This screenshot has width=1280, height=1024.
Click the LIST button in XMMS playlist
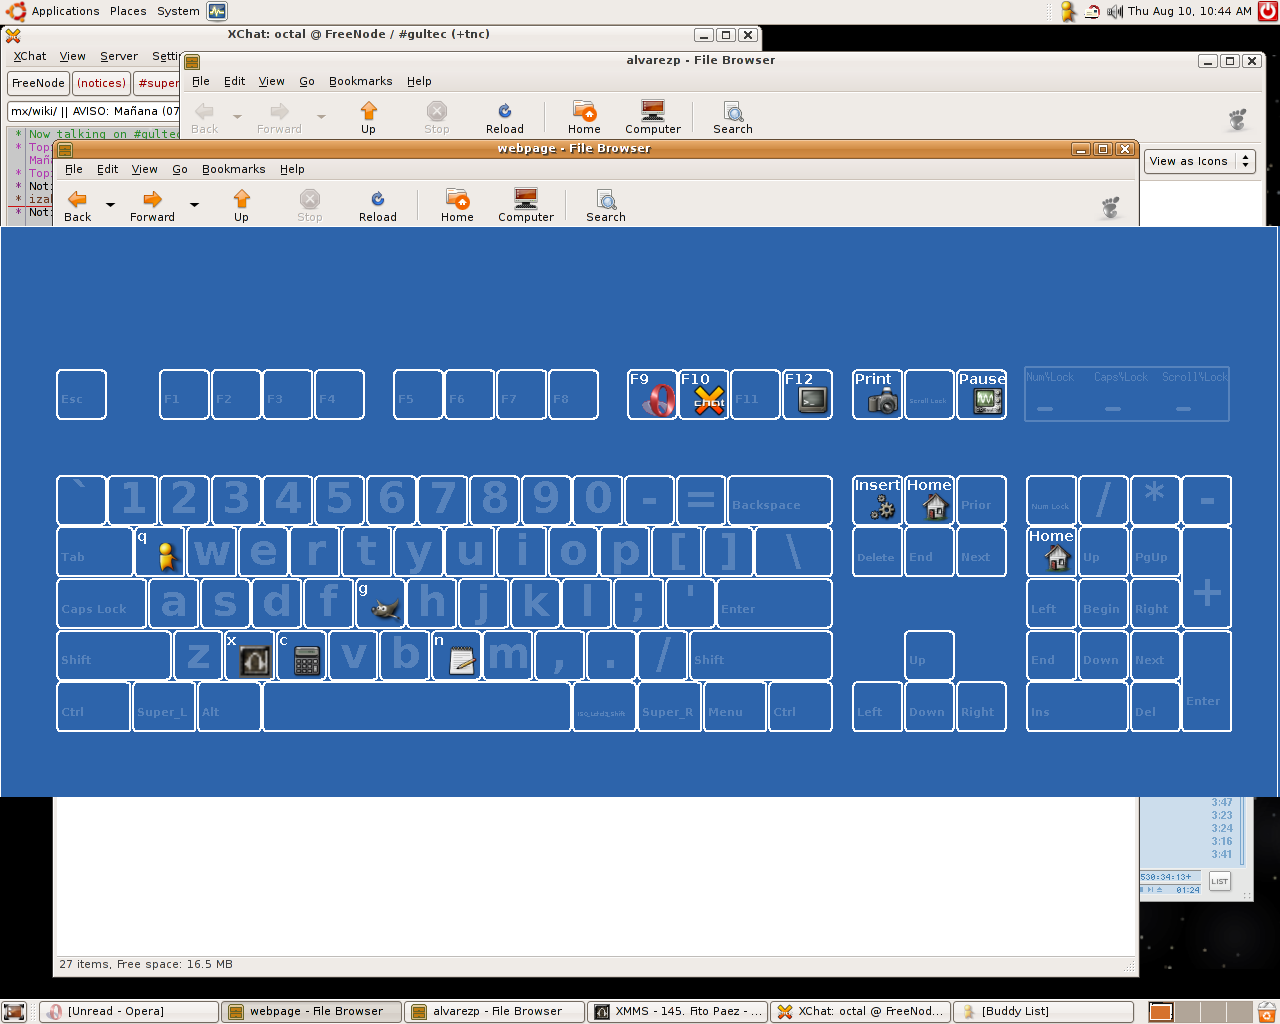tap(1219, 881)
